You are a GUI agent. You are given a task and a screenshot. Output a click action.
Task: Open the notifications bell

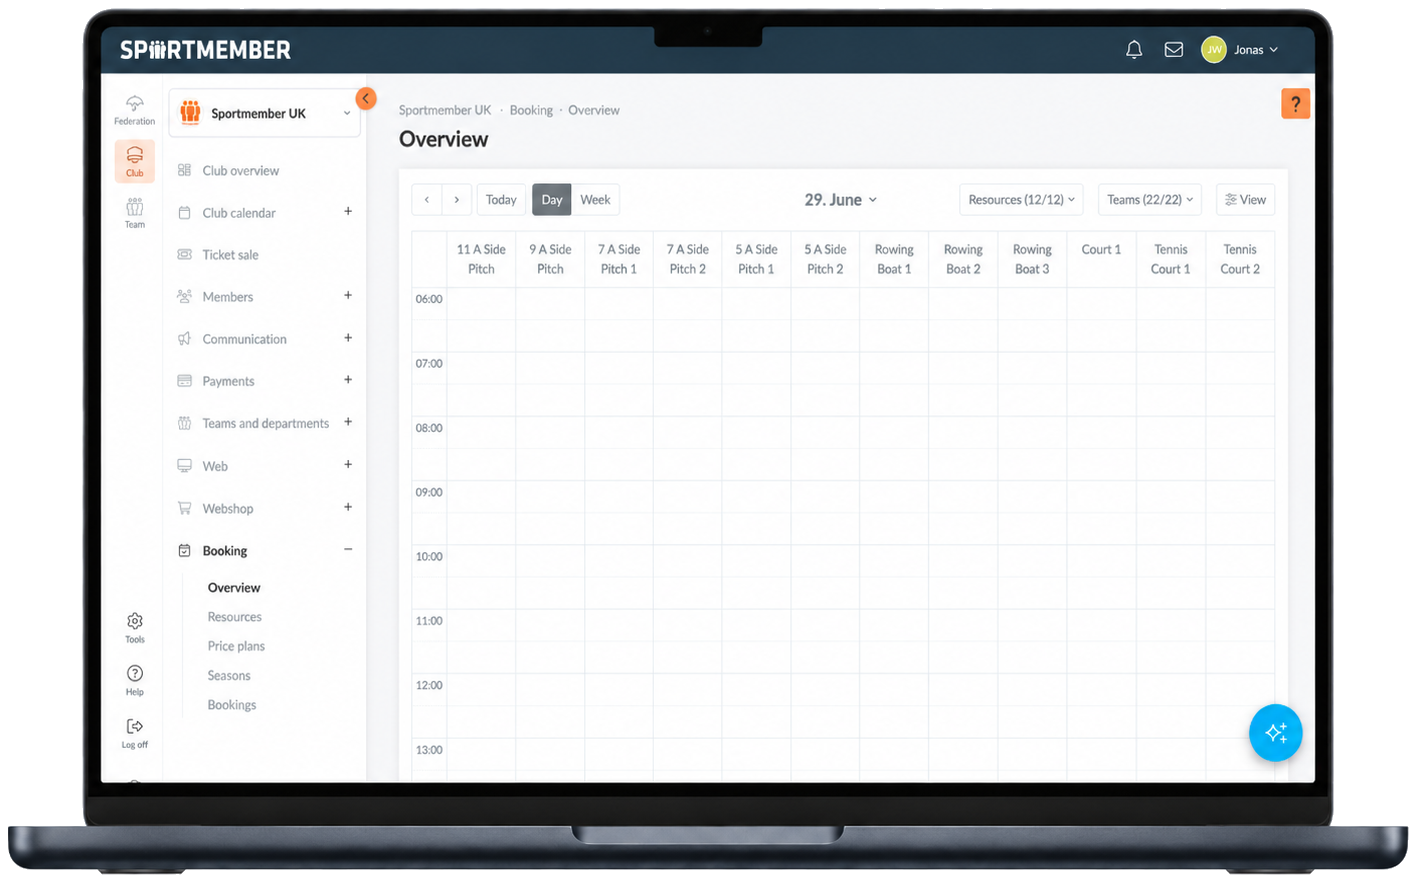tap(1134, 49)
